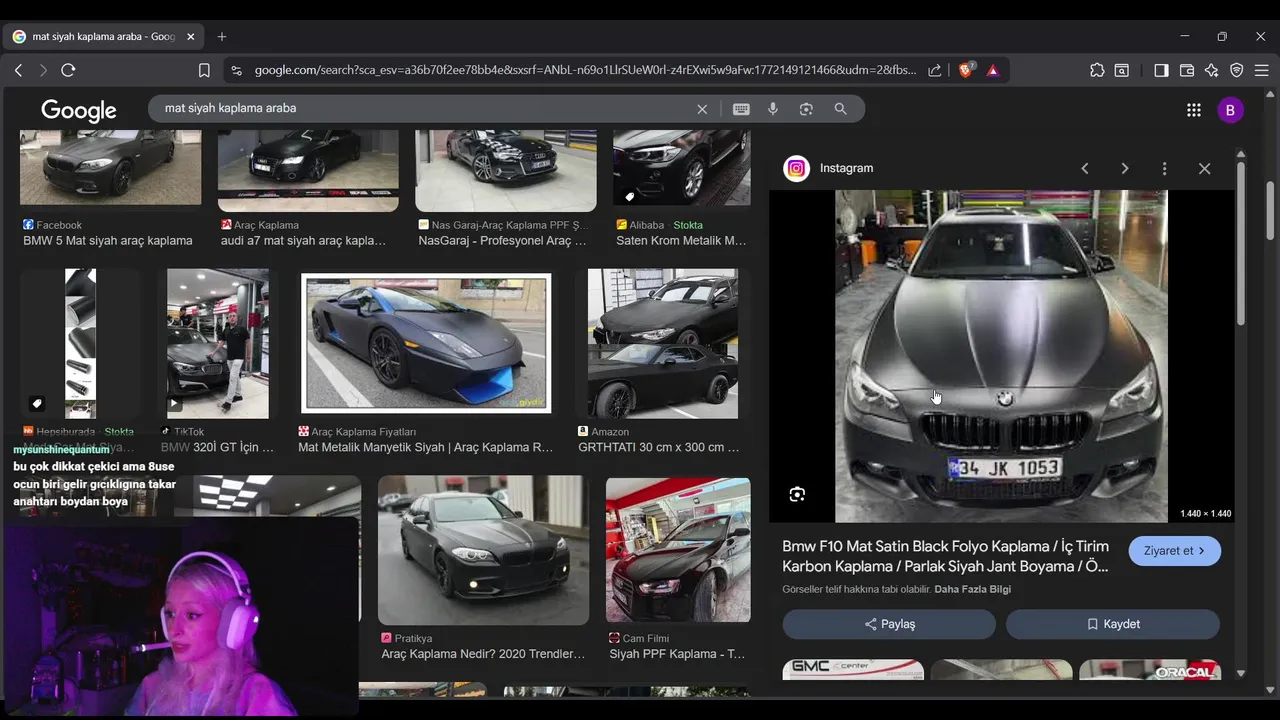Start voice search with the microphone
This screenshot has width=1280, height=720.
[x=773, y=109]
